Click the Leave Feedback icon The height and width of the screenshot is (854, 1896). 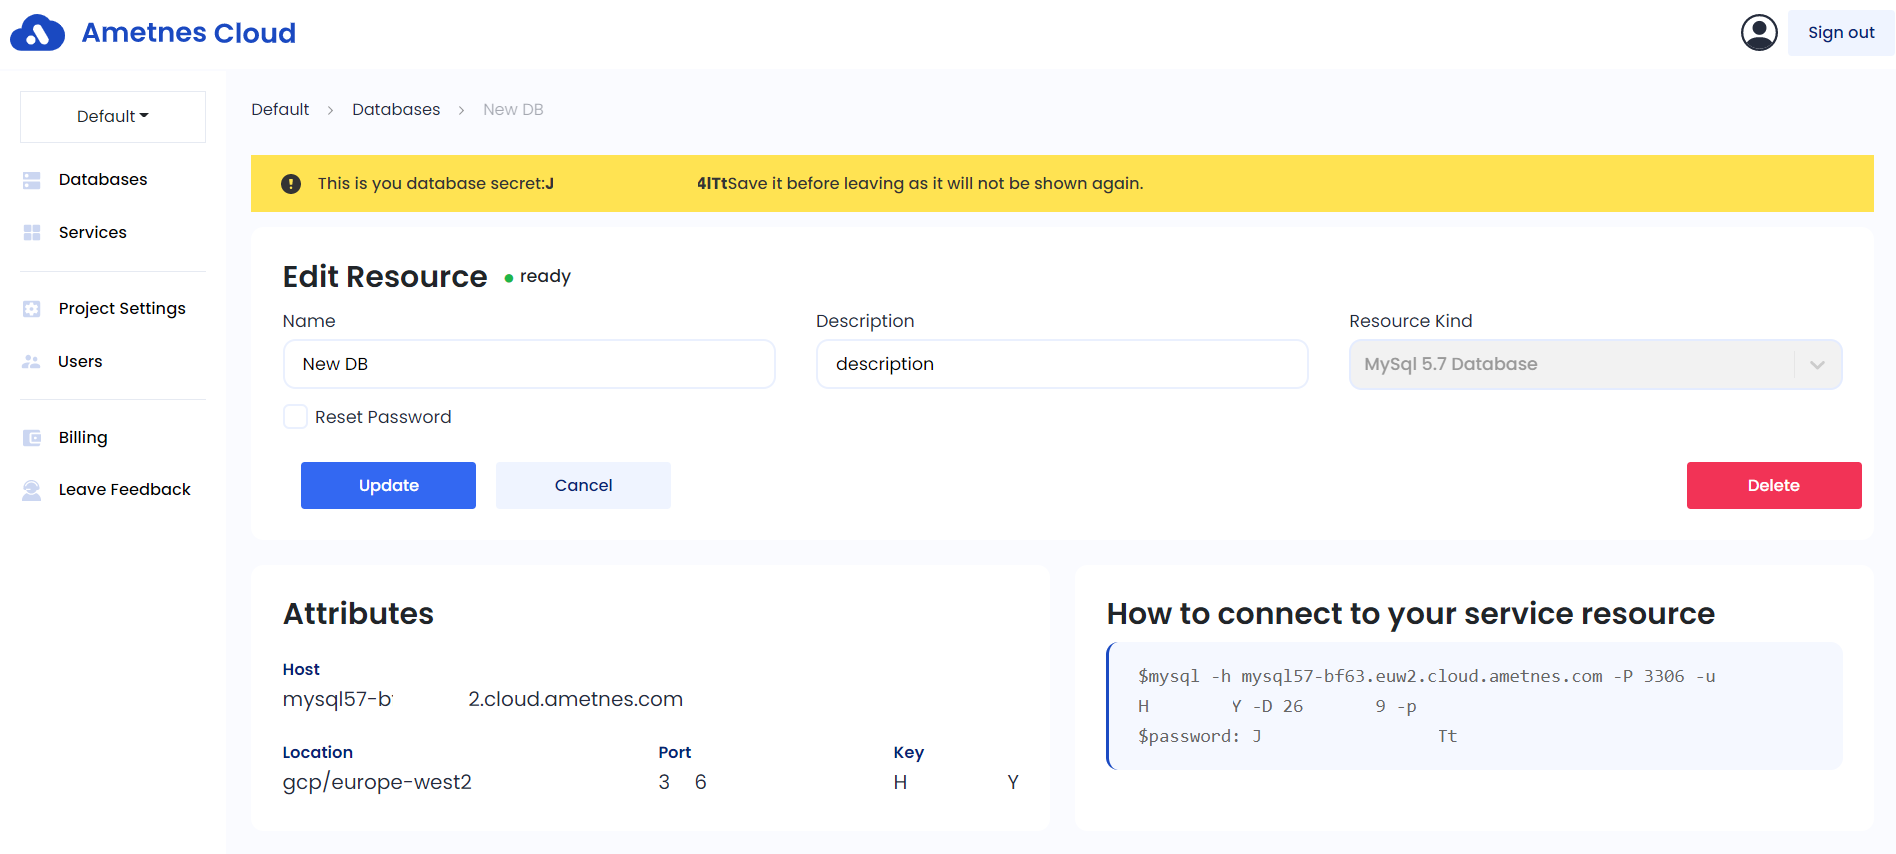click(x=32, y=490)
